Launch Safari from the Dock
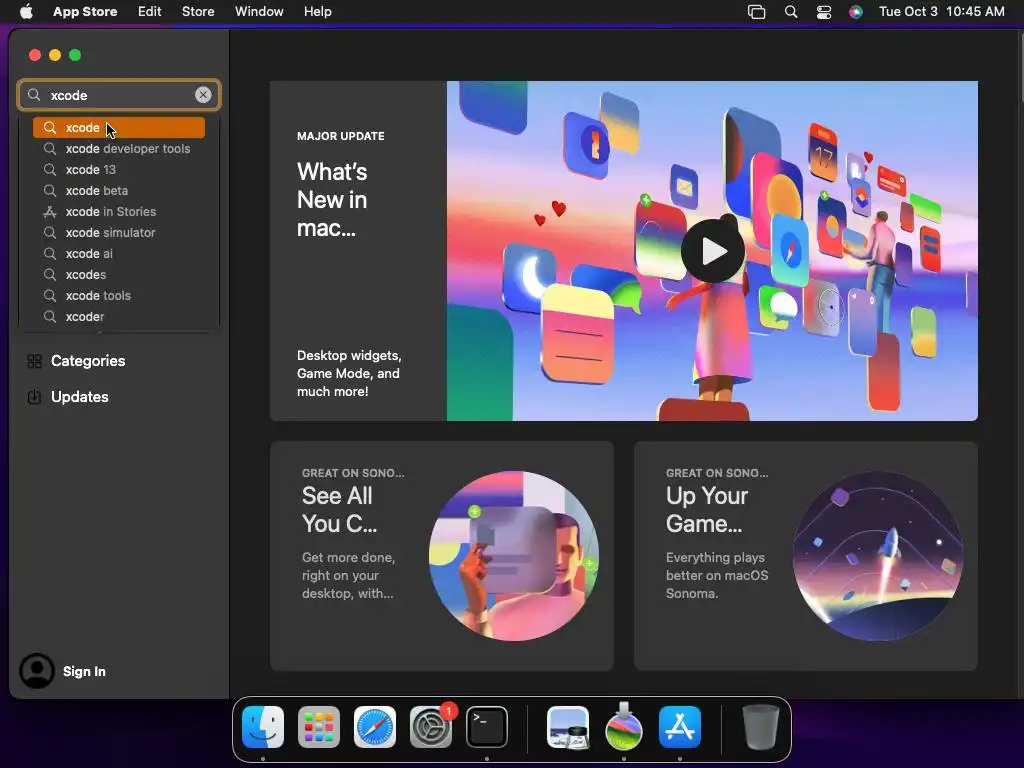1024x768 pixels. [375, 727]
